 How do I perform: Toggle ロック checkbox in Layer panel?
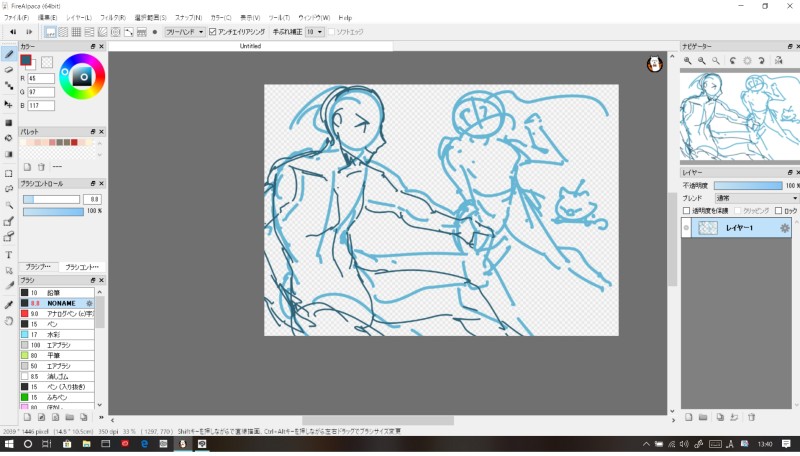tap(778, 211)
